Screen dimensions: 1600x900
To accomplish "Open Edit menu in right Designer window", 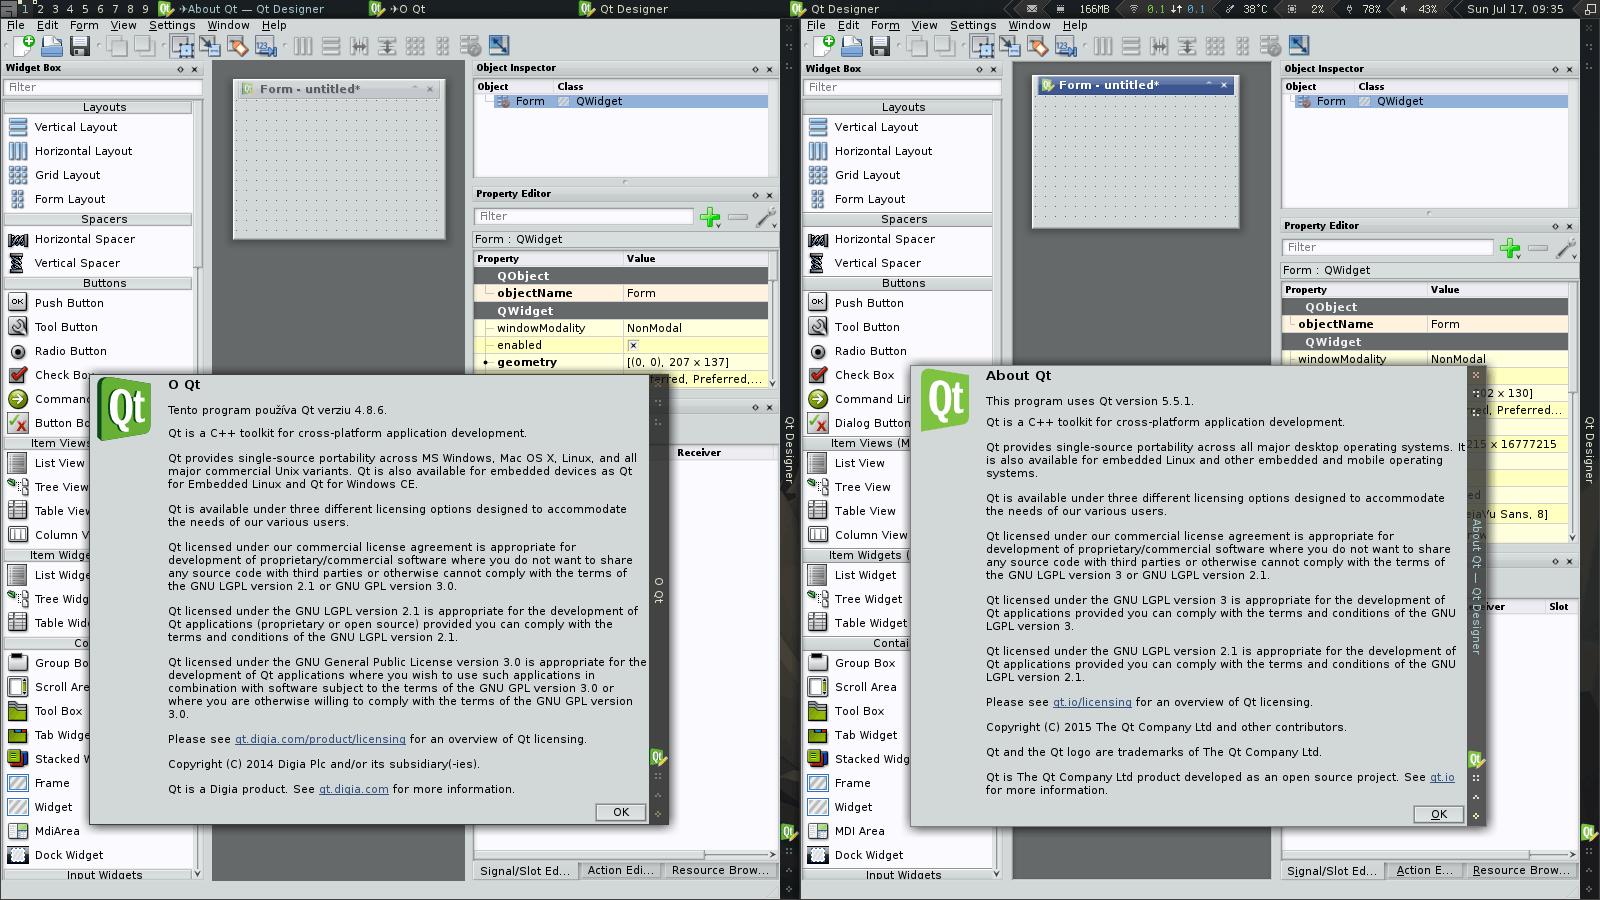I will click(848, 25).
